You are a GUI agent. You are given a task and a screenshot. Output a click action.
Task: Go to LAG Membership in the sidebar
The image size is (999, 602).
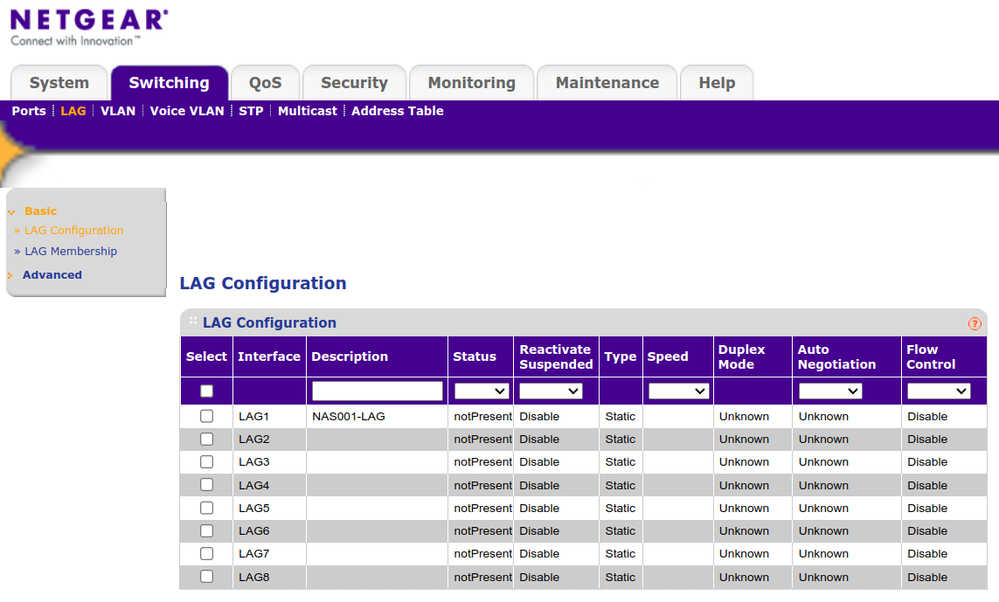tap(71, 251)
